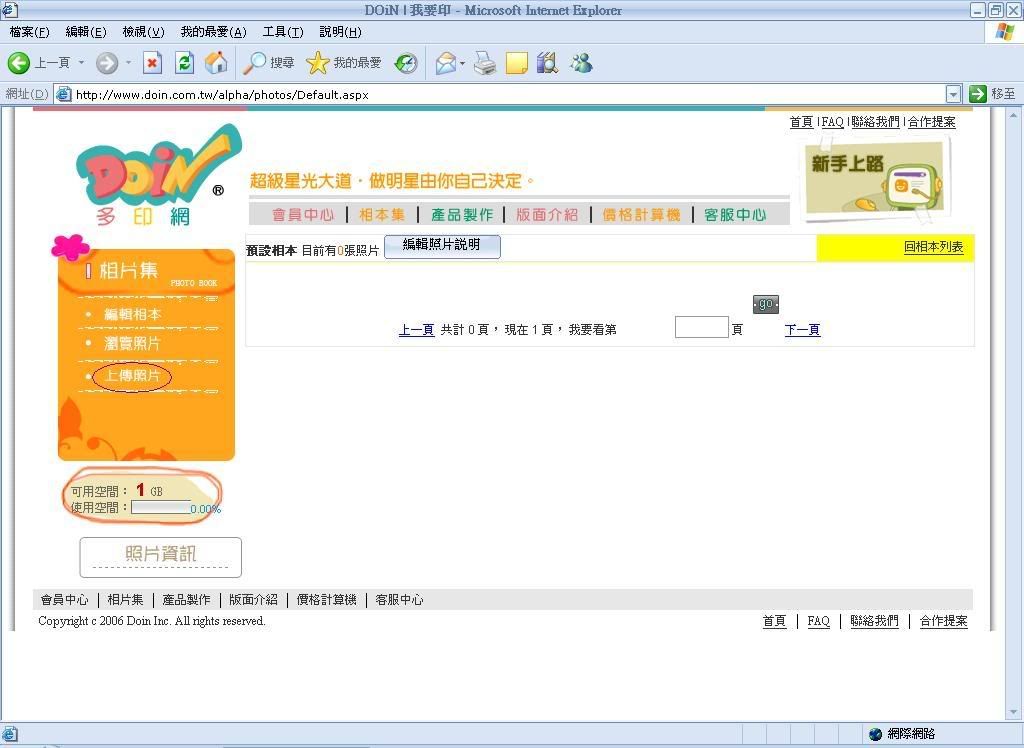Refresh the page with the toolbar icon
Image resolution: width=1024 pixels, height=748 pixels.
pyautogui.click(x=184, y=63)
